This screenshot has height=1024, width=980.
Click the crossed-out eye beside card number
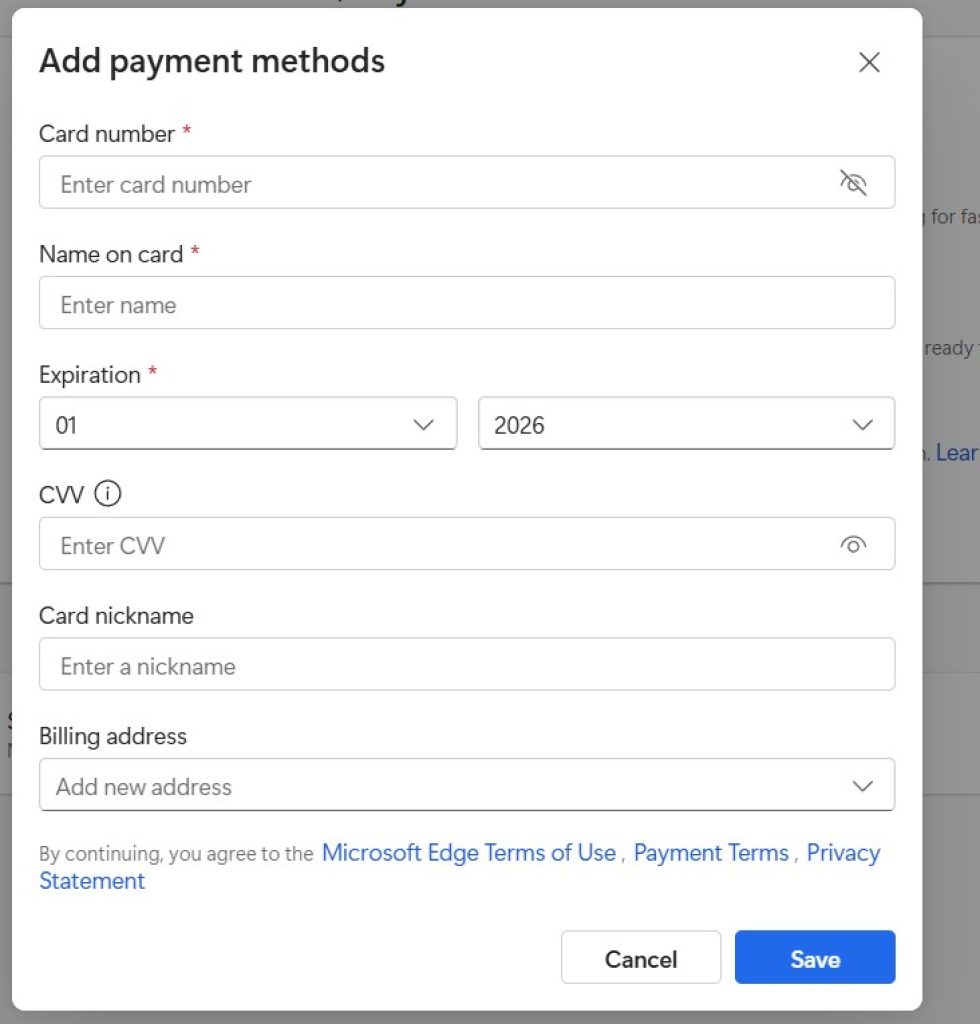tap(856, 182)
